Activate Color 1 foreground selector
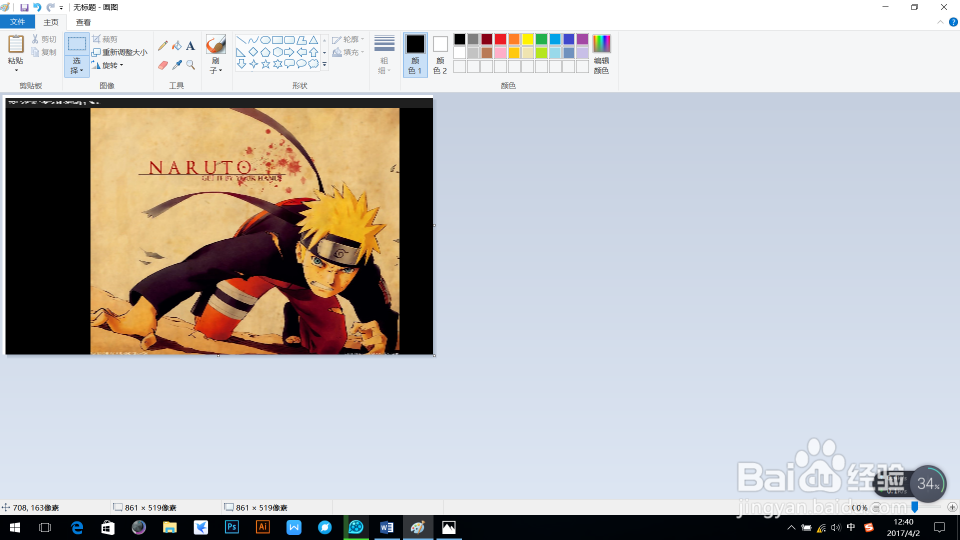The width and height of the screenshot is (960, 540). click(x=415, y=54)
